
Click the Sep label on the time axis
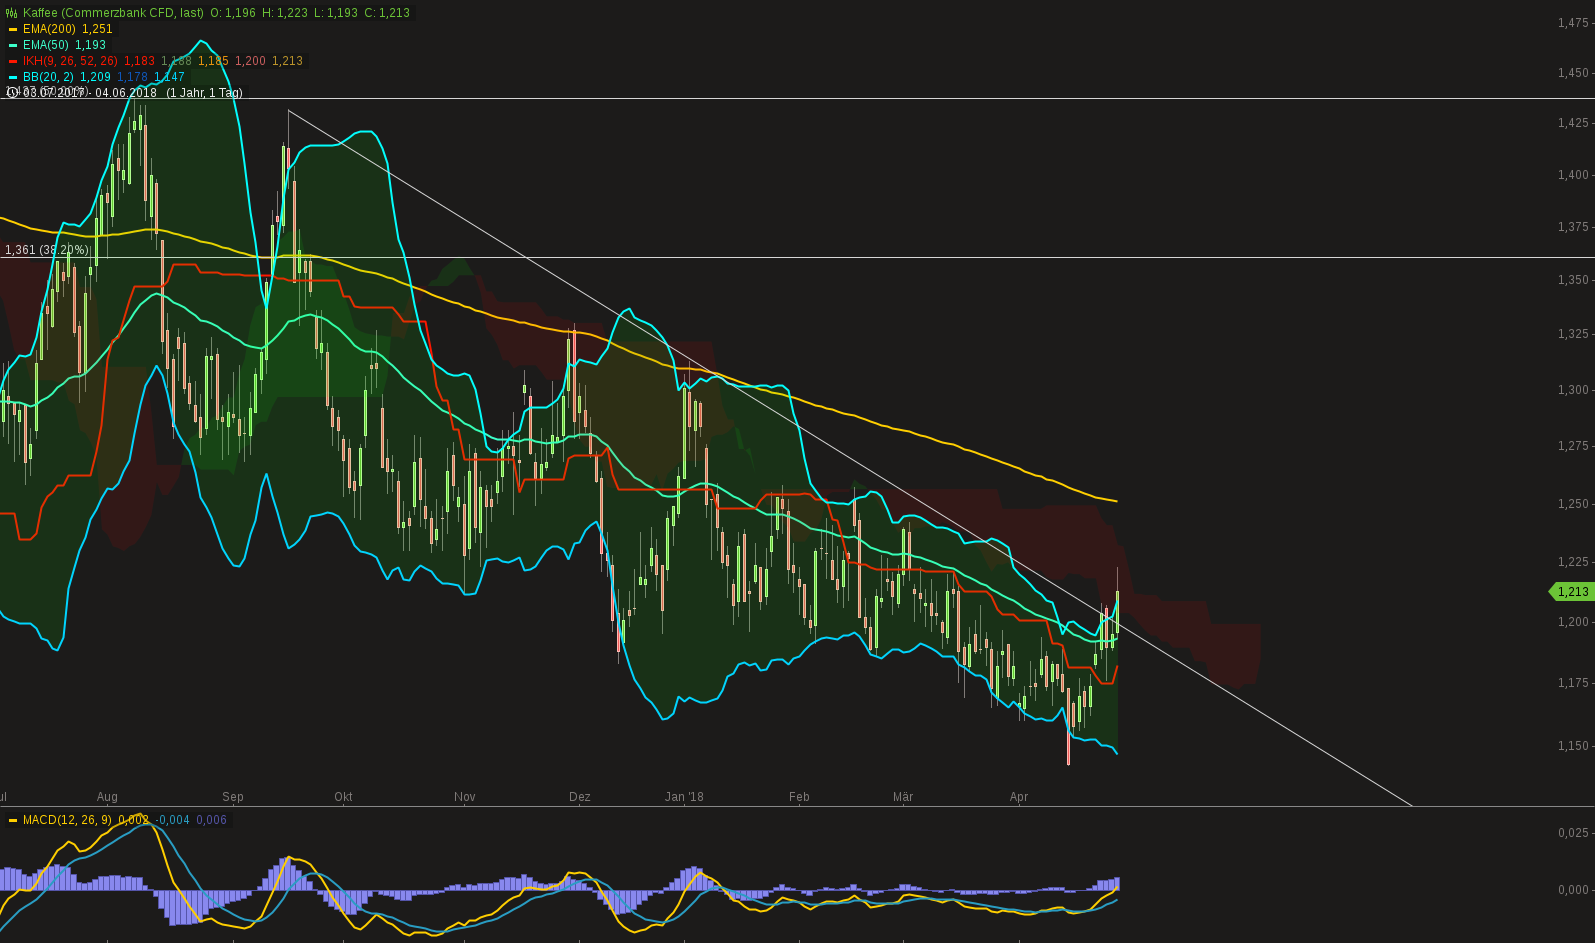pos(233,797)
